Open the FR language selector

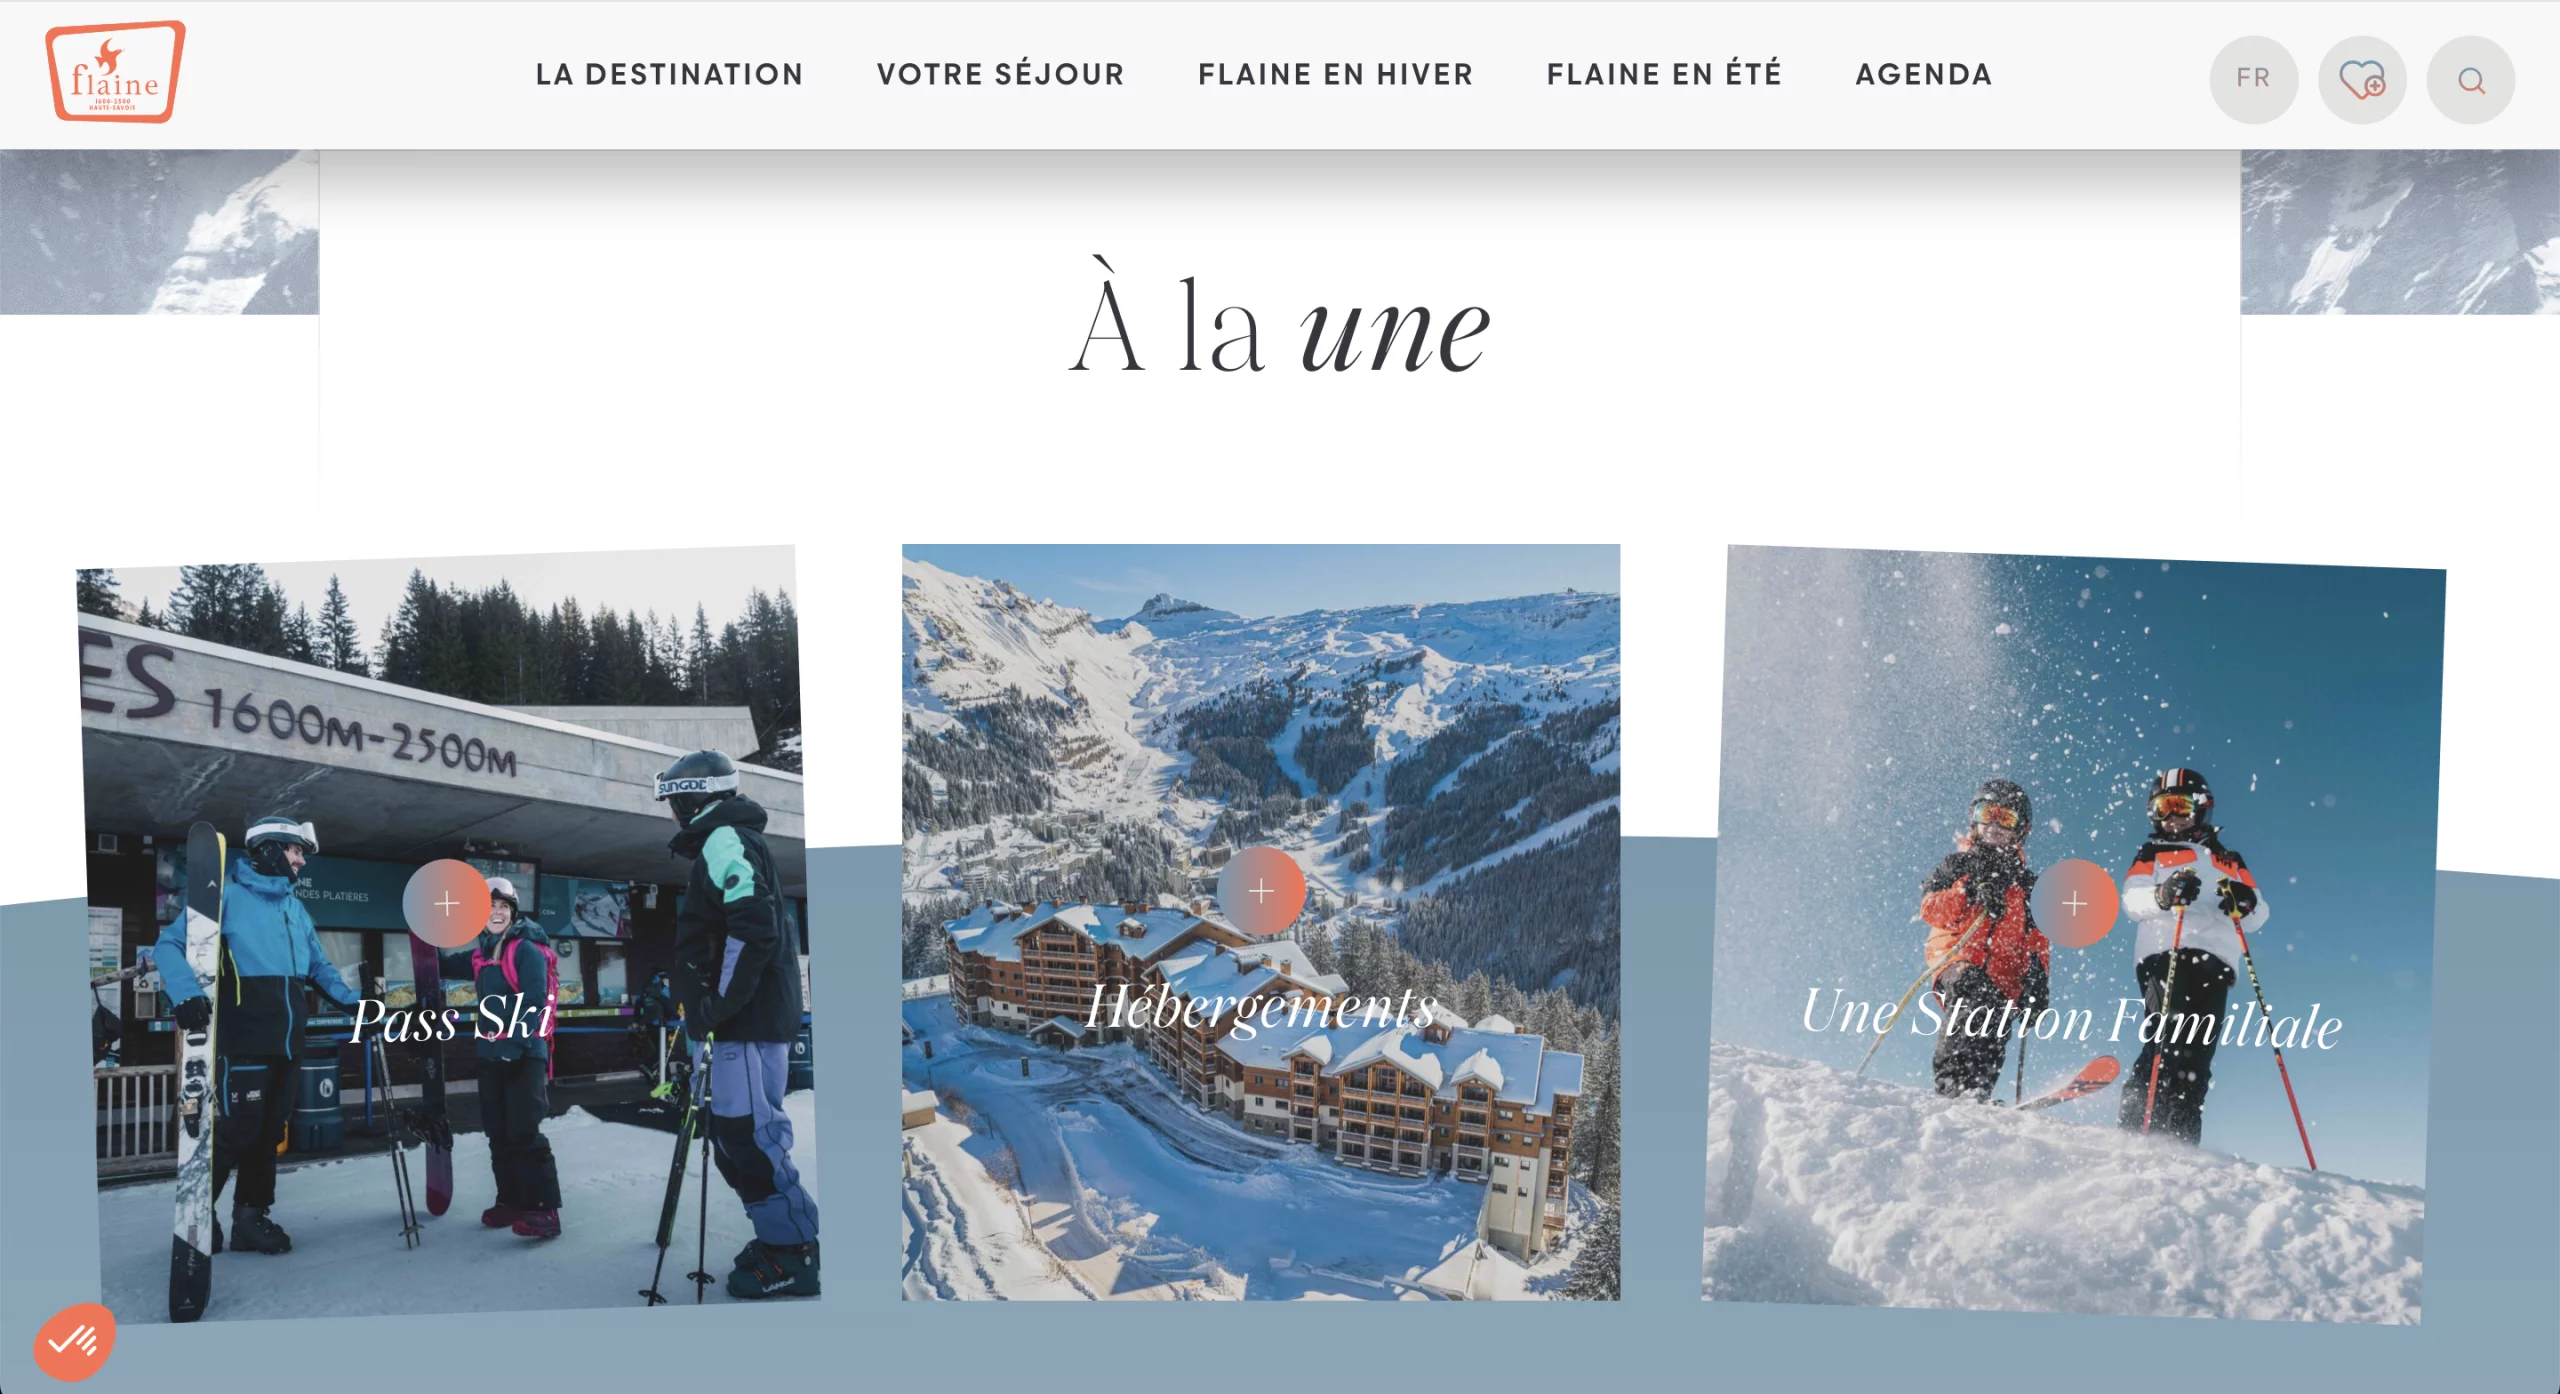[x=2253, y=79]
